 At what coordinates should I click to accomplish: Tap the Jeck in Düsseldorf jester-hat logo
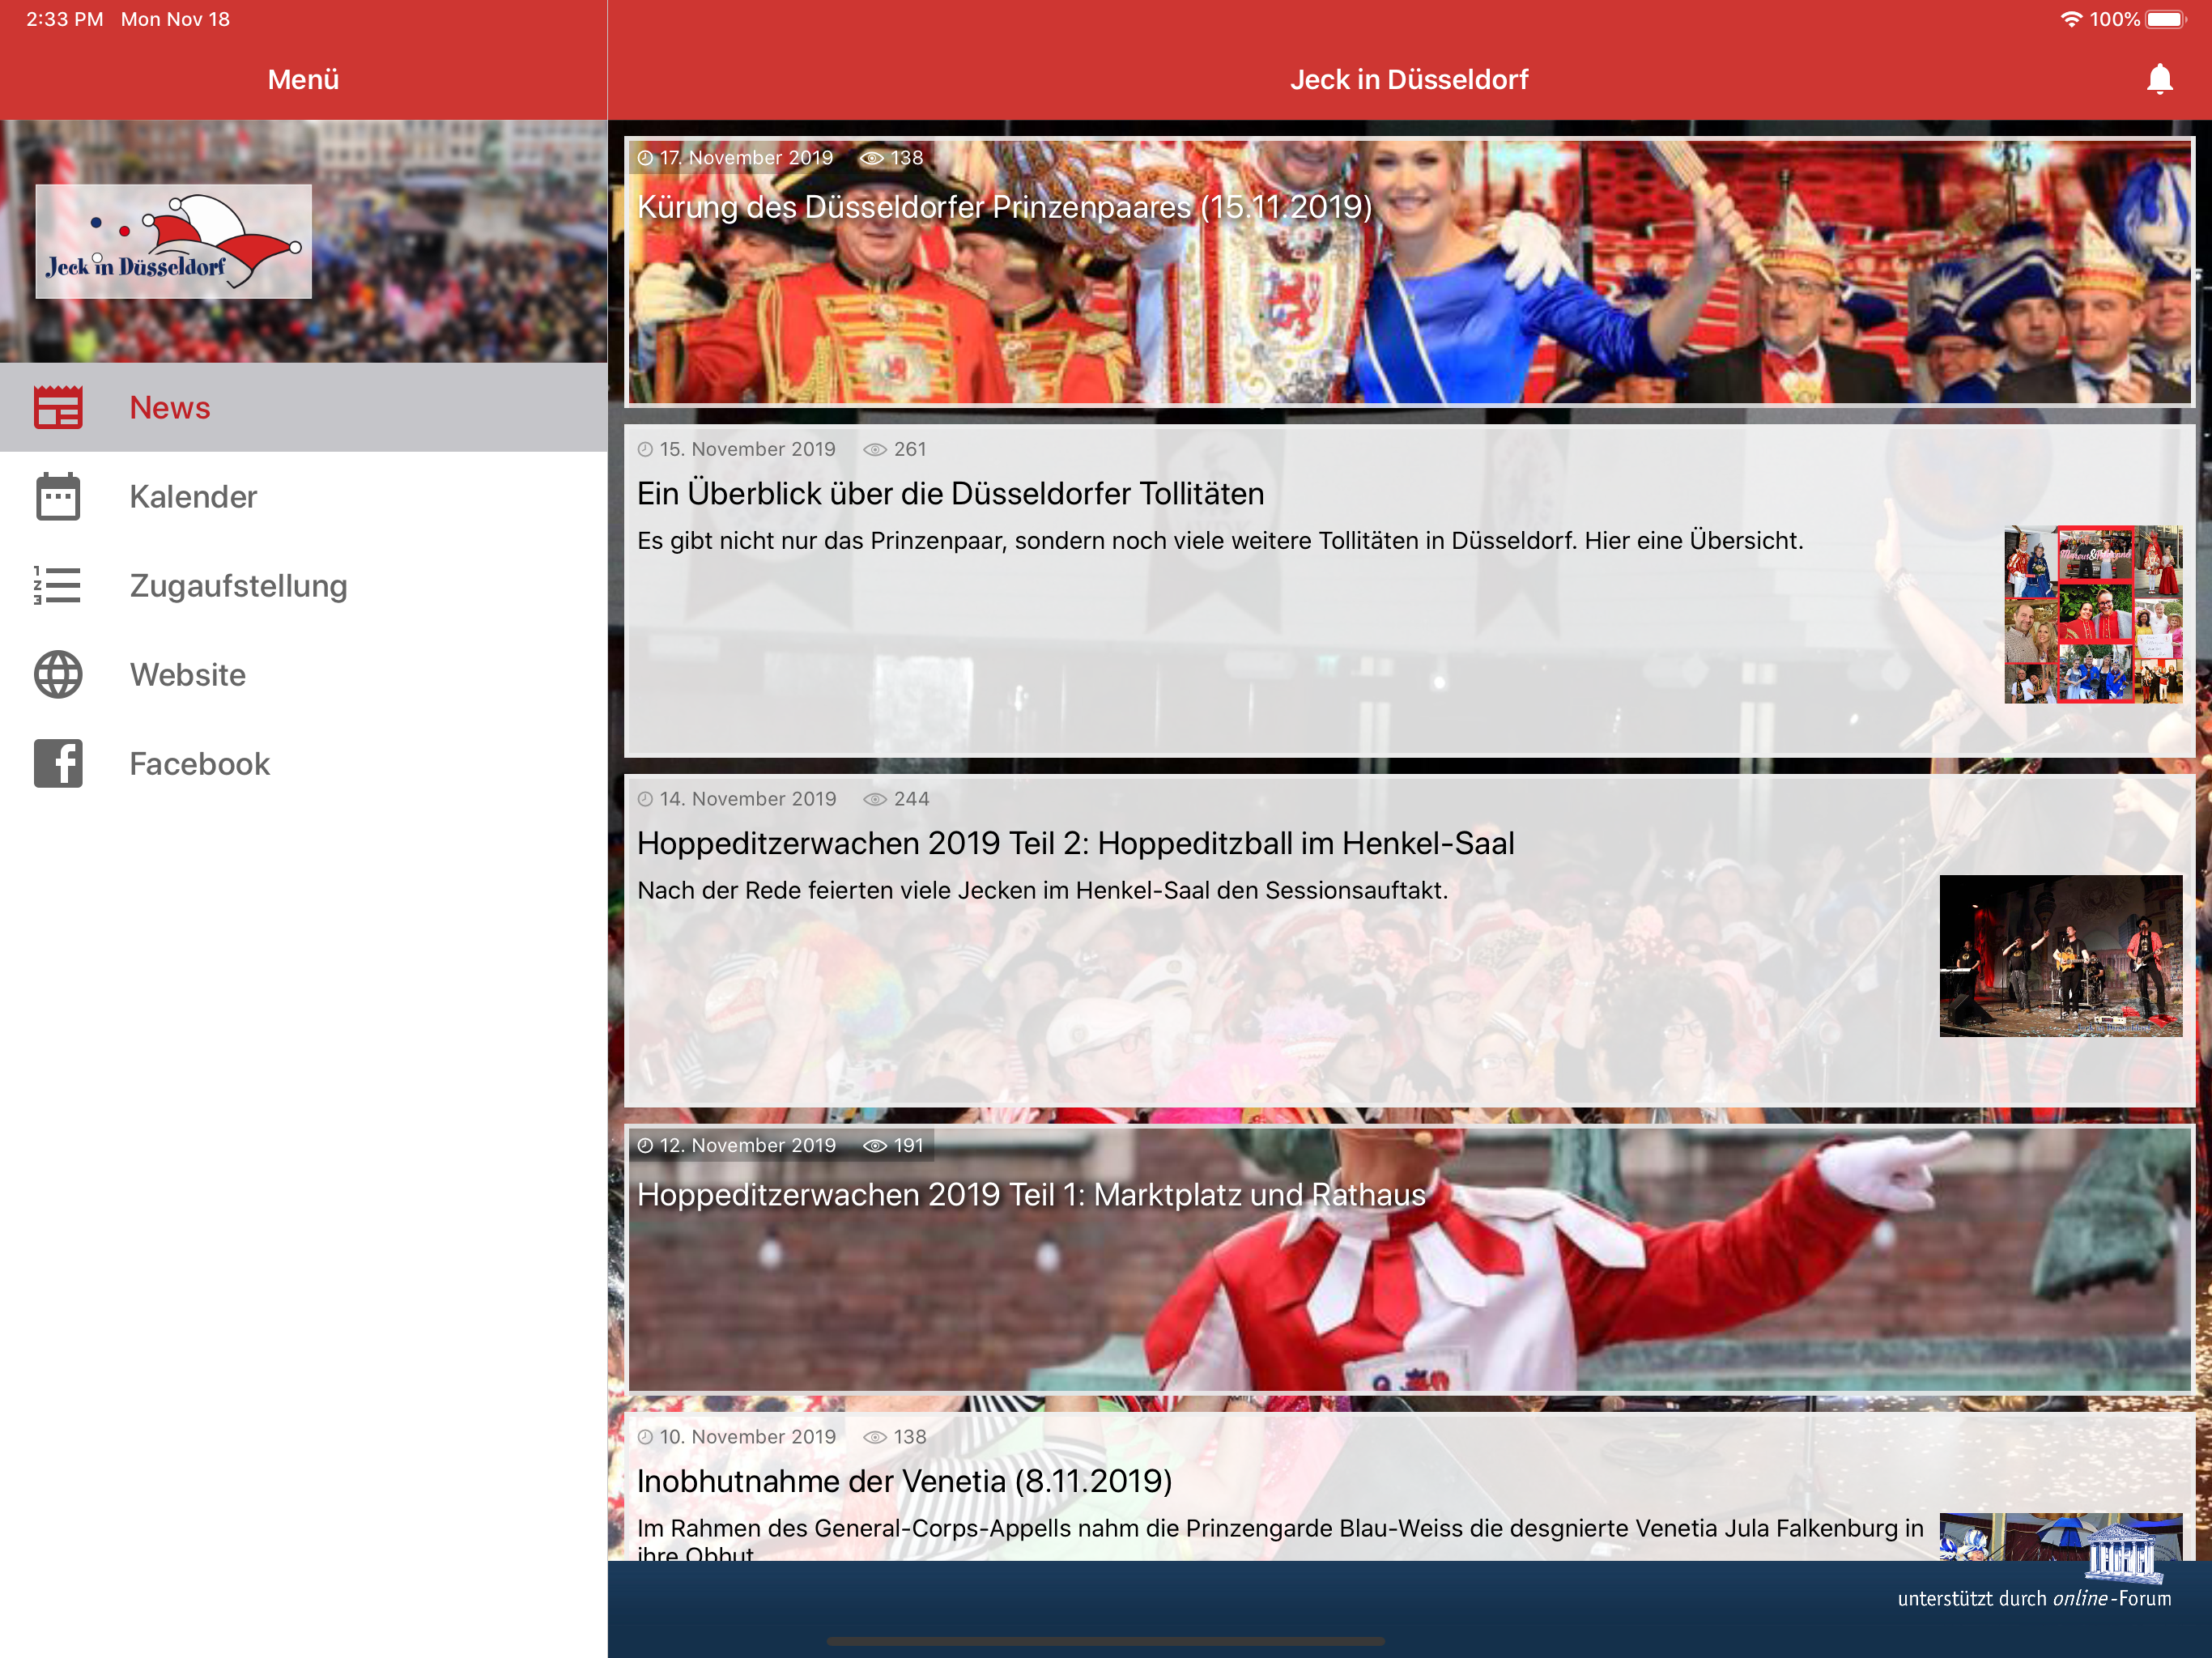click(x=174, y=241)
